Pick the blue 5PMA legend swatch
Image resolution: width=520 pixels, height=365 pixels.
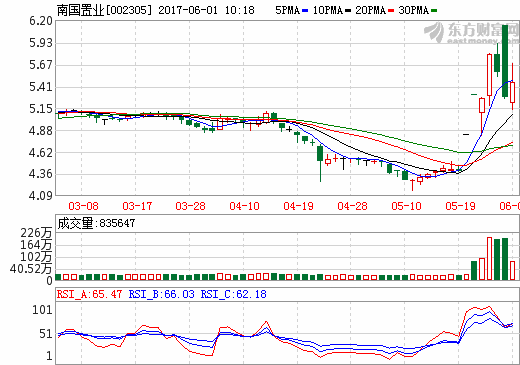(x=305, y=11)
